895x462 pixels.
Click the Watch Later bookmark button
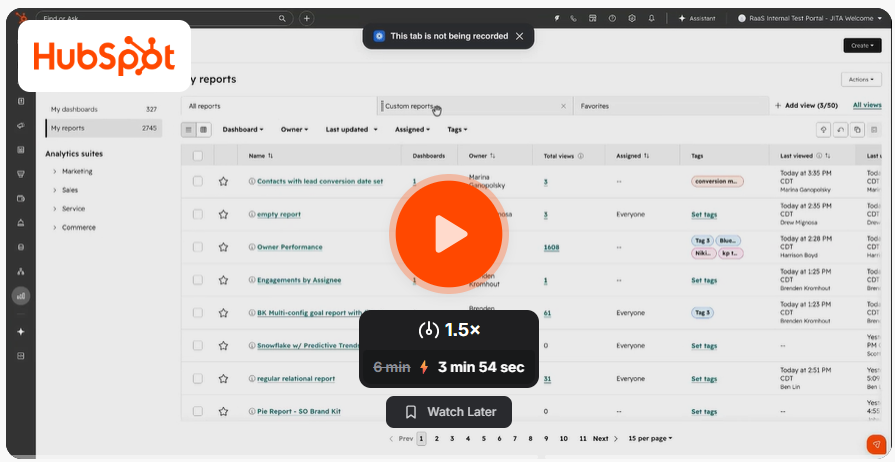[449, 412]
